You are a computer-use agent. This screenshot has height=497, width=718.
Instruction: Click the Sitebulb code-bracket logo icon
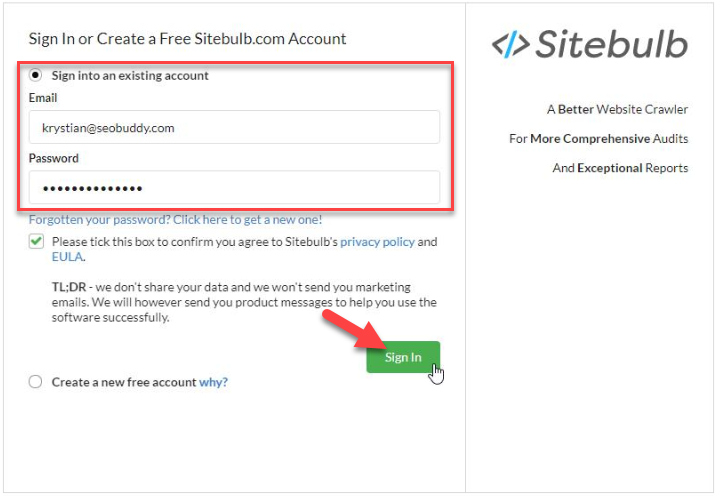(511, 44)
